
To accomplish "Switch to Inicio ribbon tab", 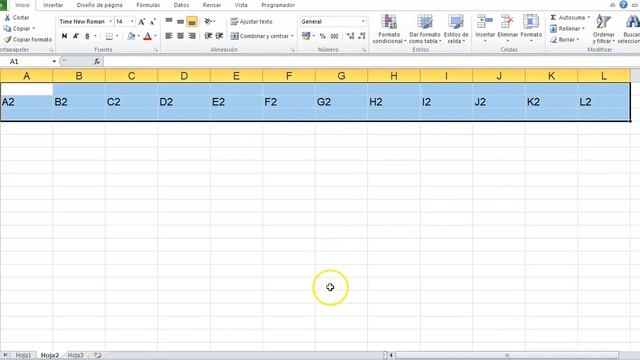I will point(22,5).
